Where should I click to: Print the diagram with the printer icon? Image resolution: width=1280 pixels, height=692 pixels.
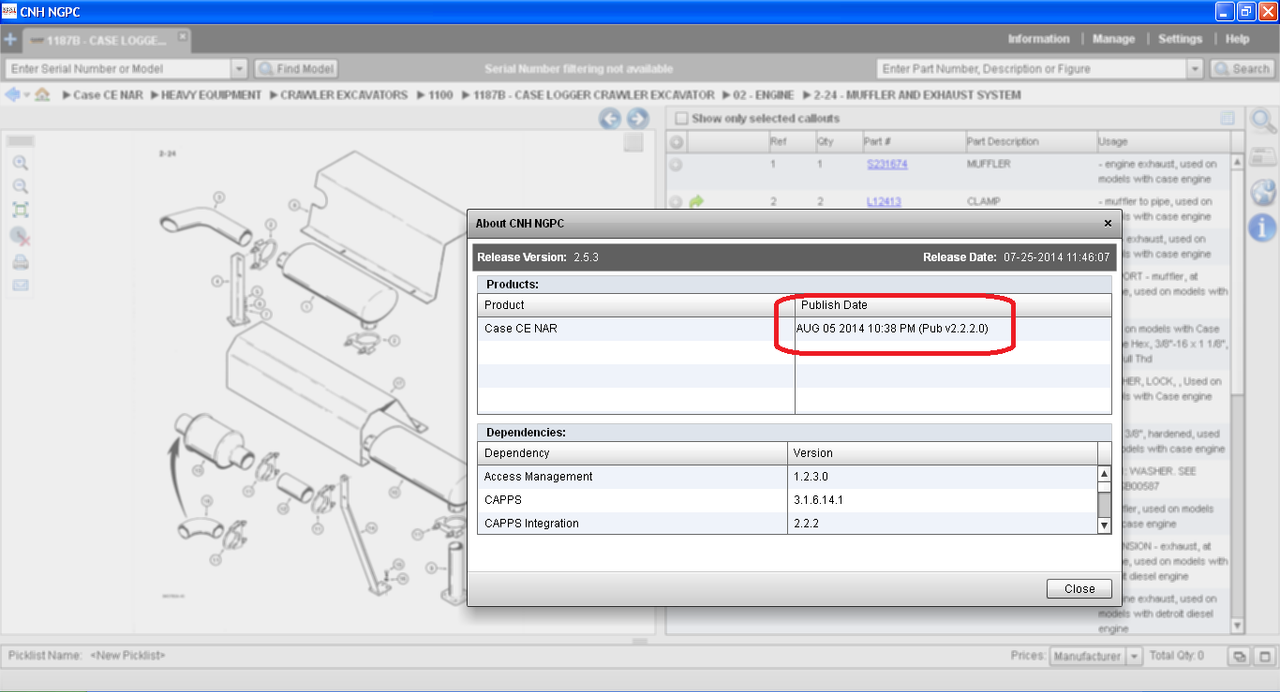point(20,262)
